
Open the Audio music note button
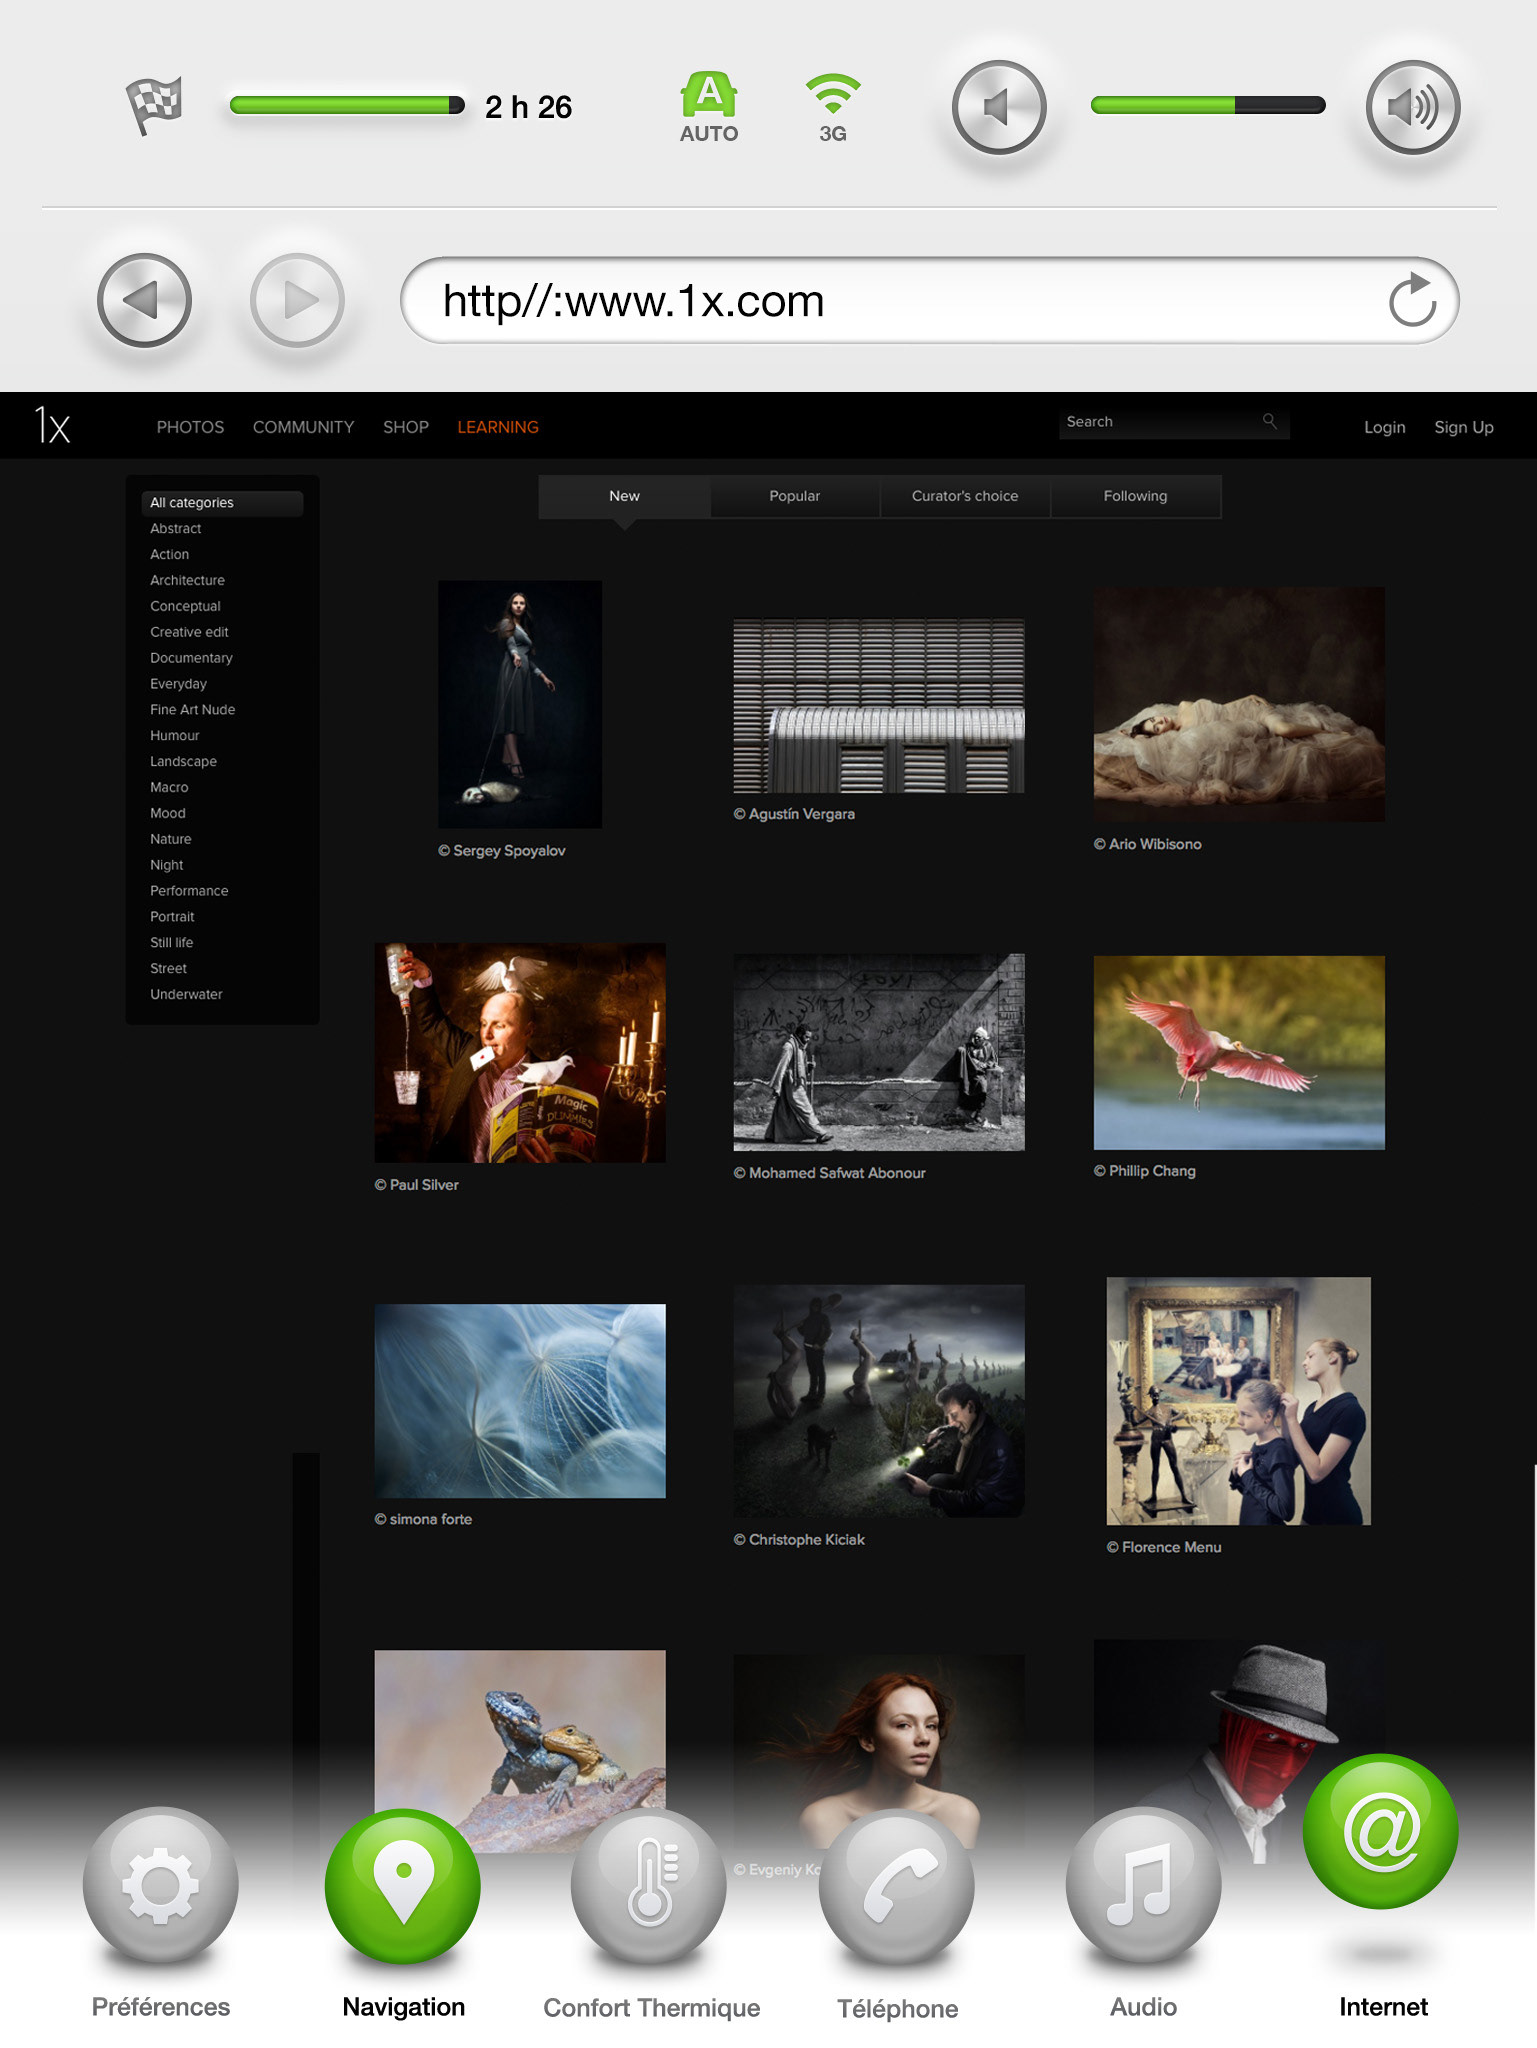coord(1143,1886)
